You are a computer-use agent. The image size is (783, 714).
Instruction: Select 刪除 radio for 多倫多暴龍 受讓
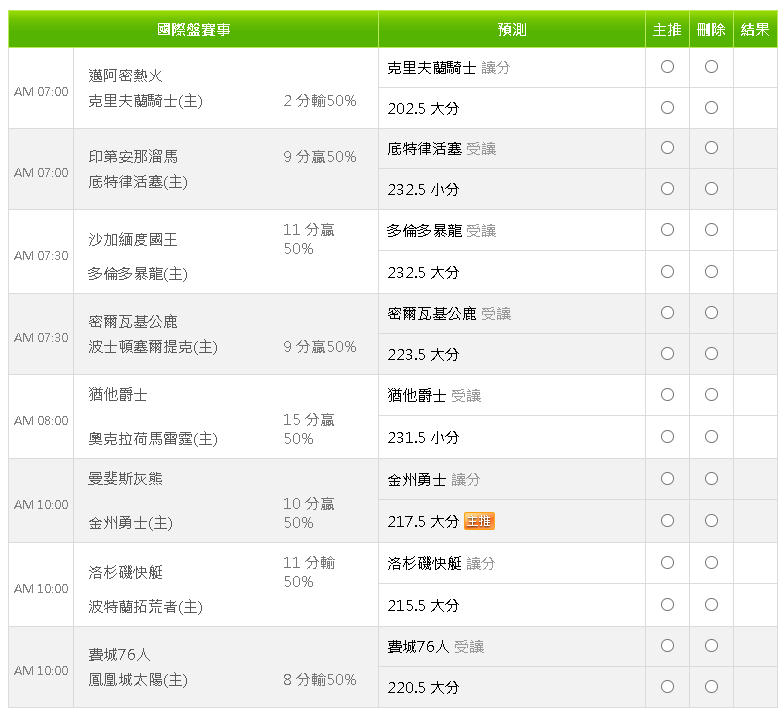click(x=711, y=229)
